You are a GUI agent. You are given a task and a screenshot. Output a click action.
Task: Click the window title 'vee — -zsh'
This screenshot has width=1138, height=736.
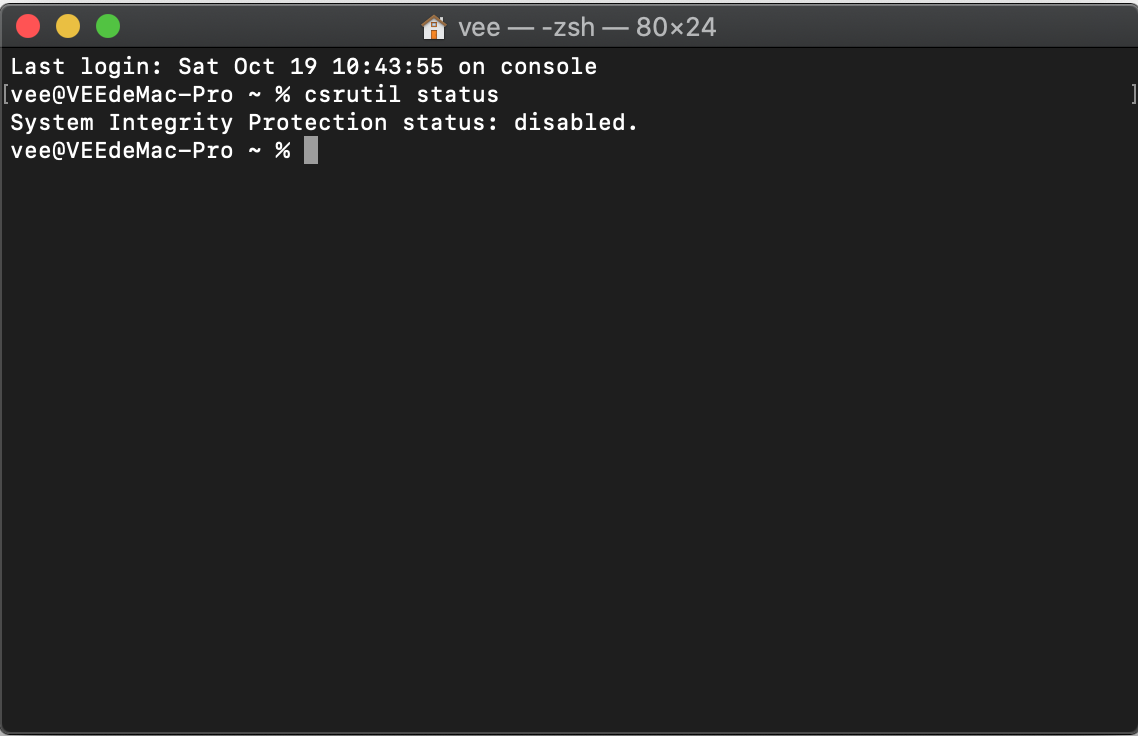click(526, 28)
